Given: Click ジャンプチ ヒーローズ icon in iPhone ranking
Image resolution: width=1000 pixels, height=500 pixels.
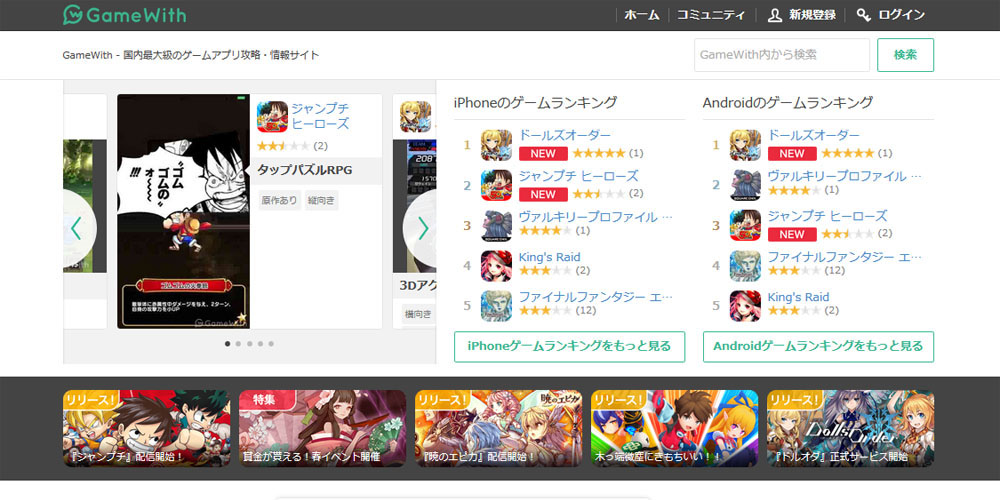Looking at the screenshot, I should point(496,186).
